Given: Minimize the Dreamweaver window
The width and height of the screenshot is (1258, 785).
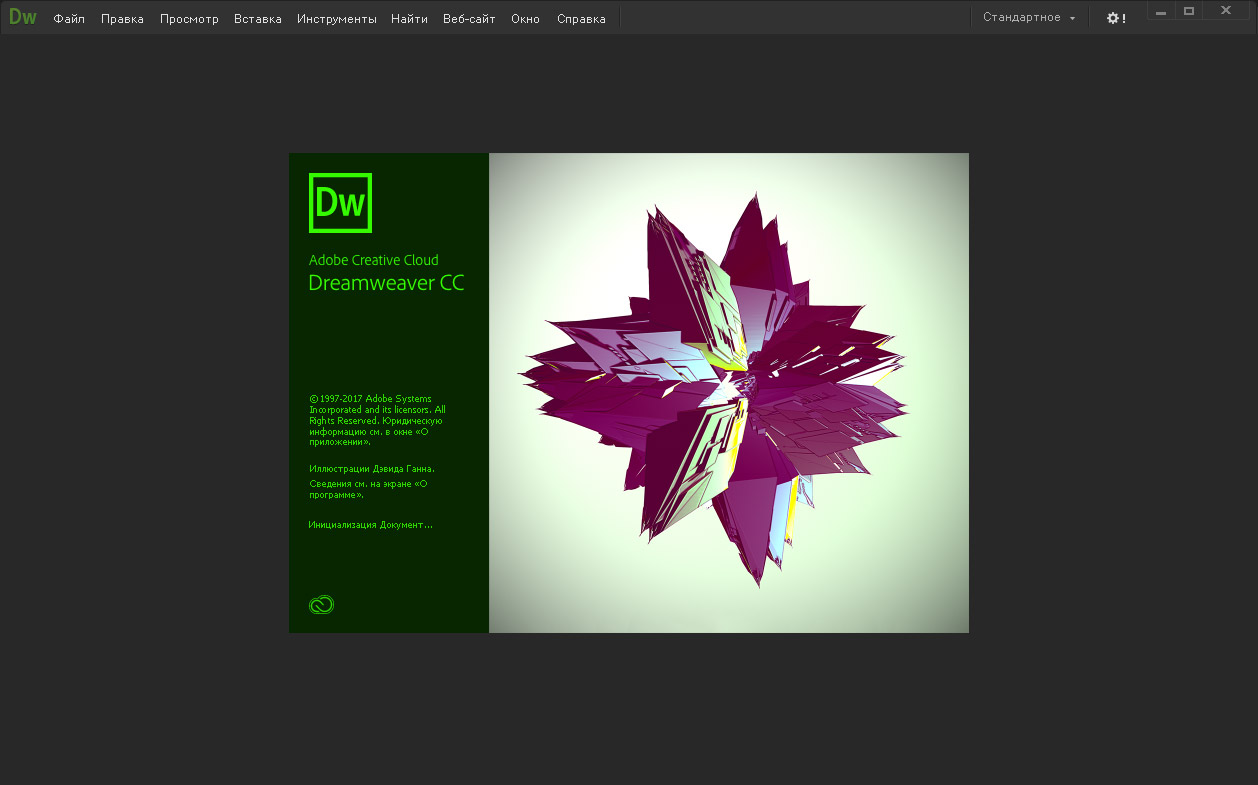Looking at the screenshot, I should (1161, 12).
